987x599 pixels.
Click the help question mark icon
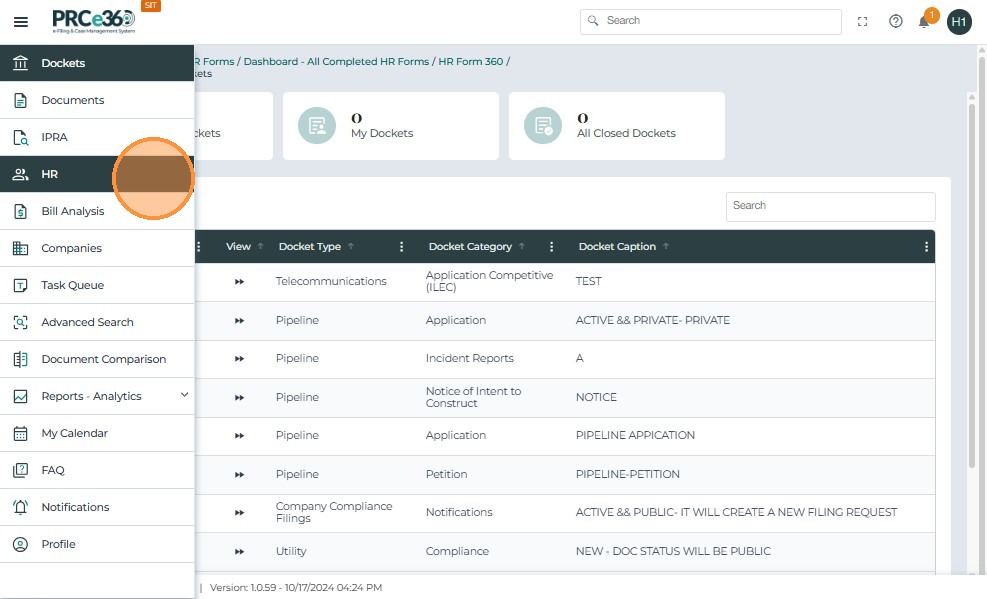[x=896, y=22]
